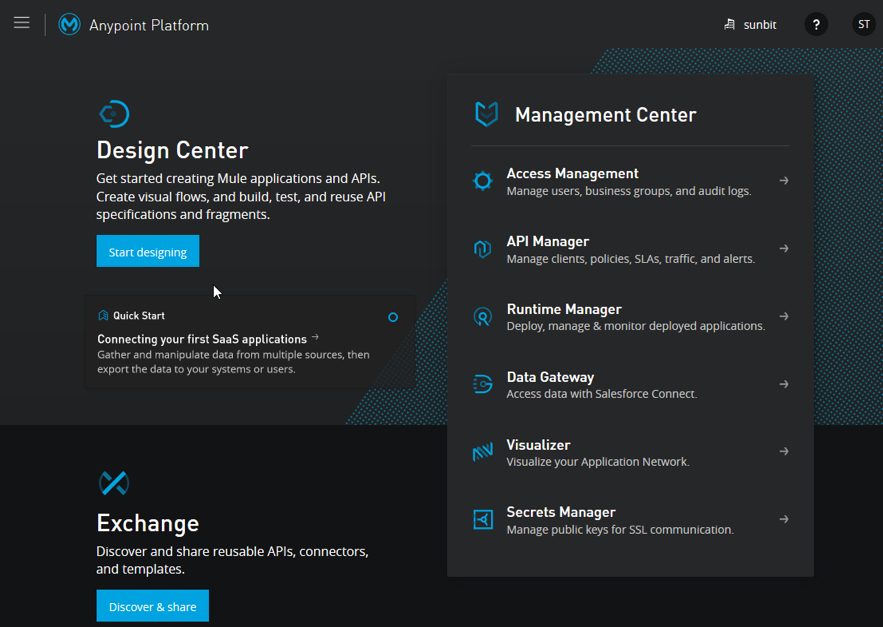Click the arrow on the Runtime Manager row
This screenshot has width=883, height=627.
click(x=784, y=316)
